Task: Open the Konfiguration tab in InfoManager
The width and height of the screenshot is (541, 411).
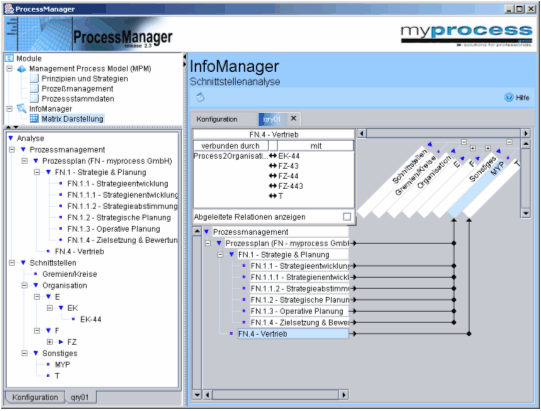Action: coord(217,119)
